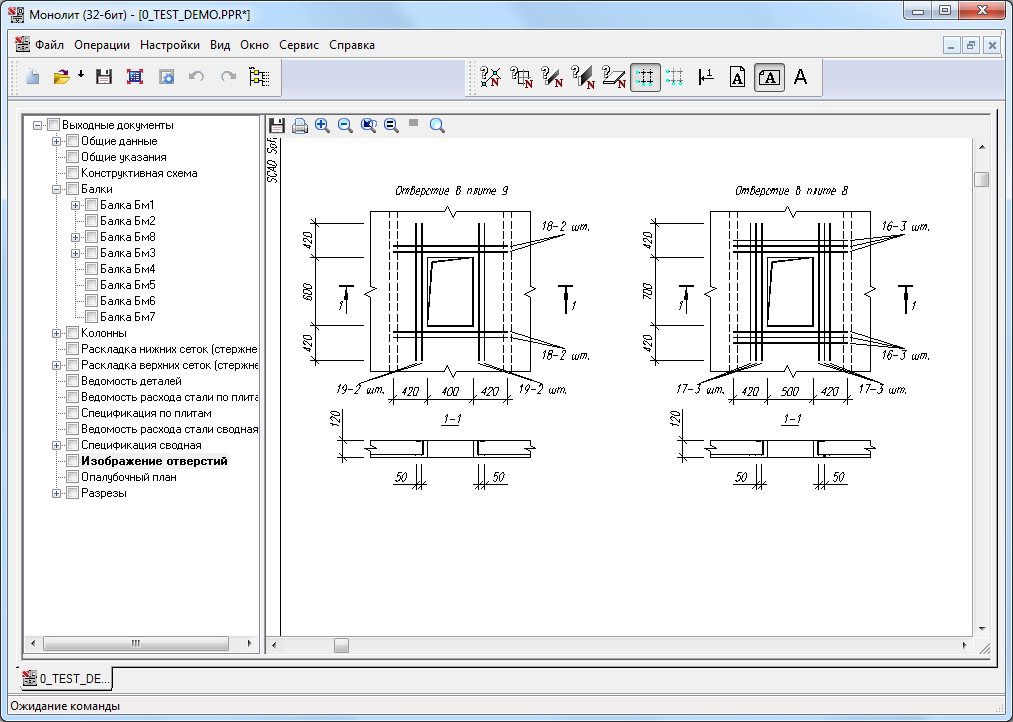Open the 'Операции' menu
Screen dimensions: 1013x722
(x=102, y=45)
